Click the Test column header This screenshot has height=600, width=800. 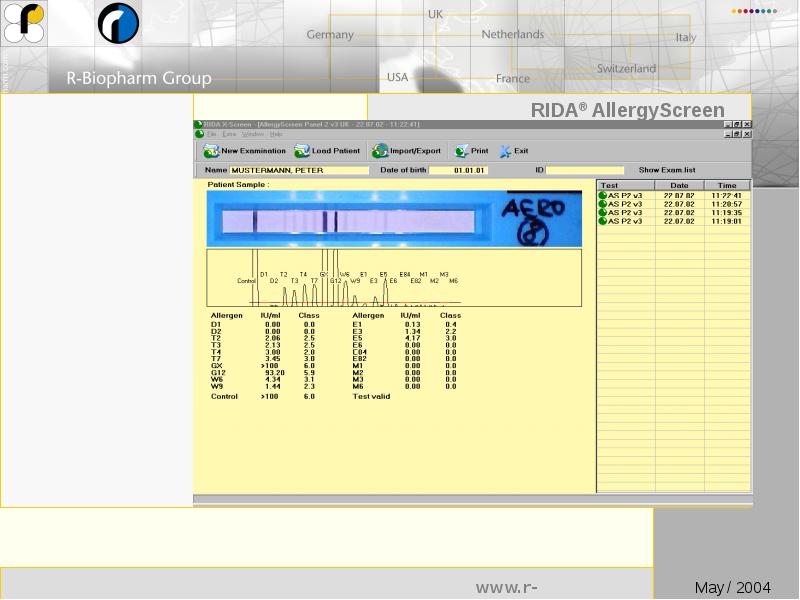point(626,185)
